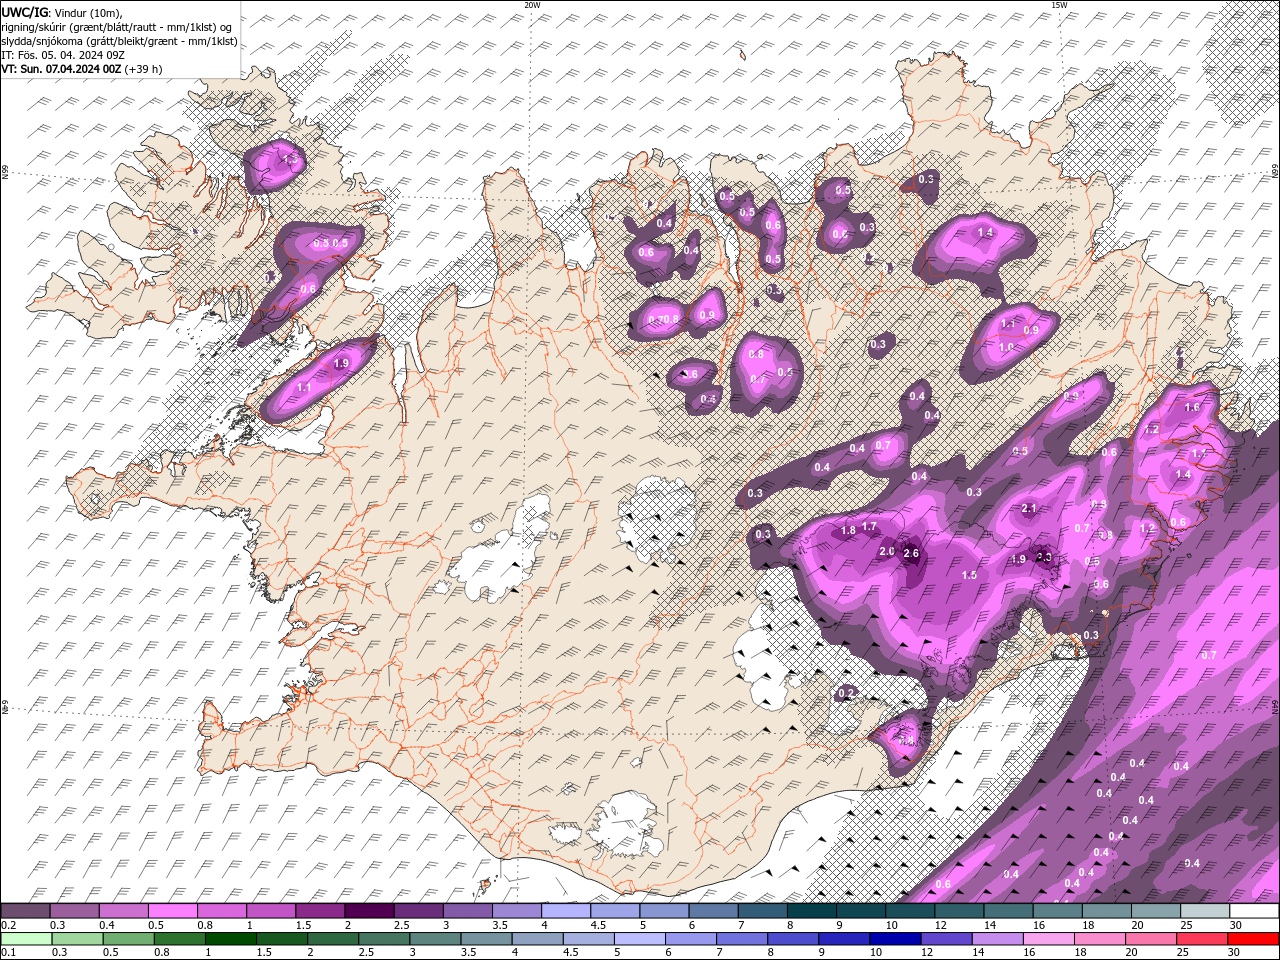Pick the lower legend green swatch labeled 0.3

77,940
